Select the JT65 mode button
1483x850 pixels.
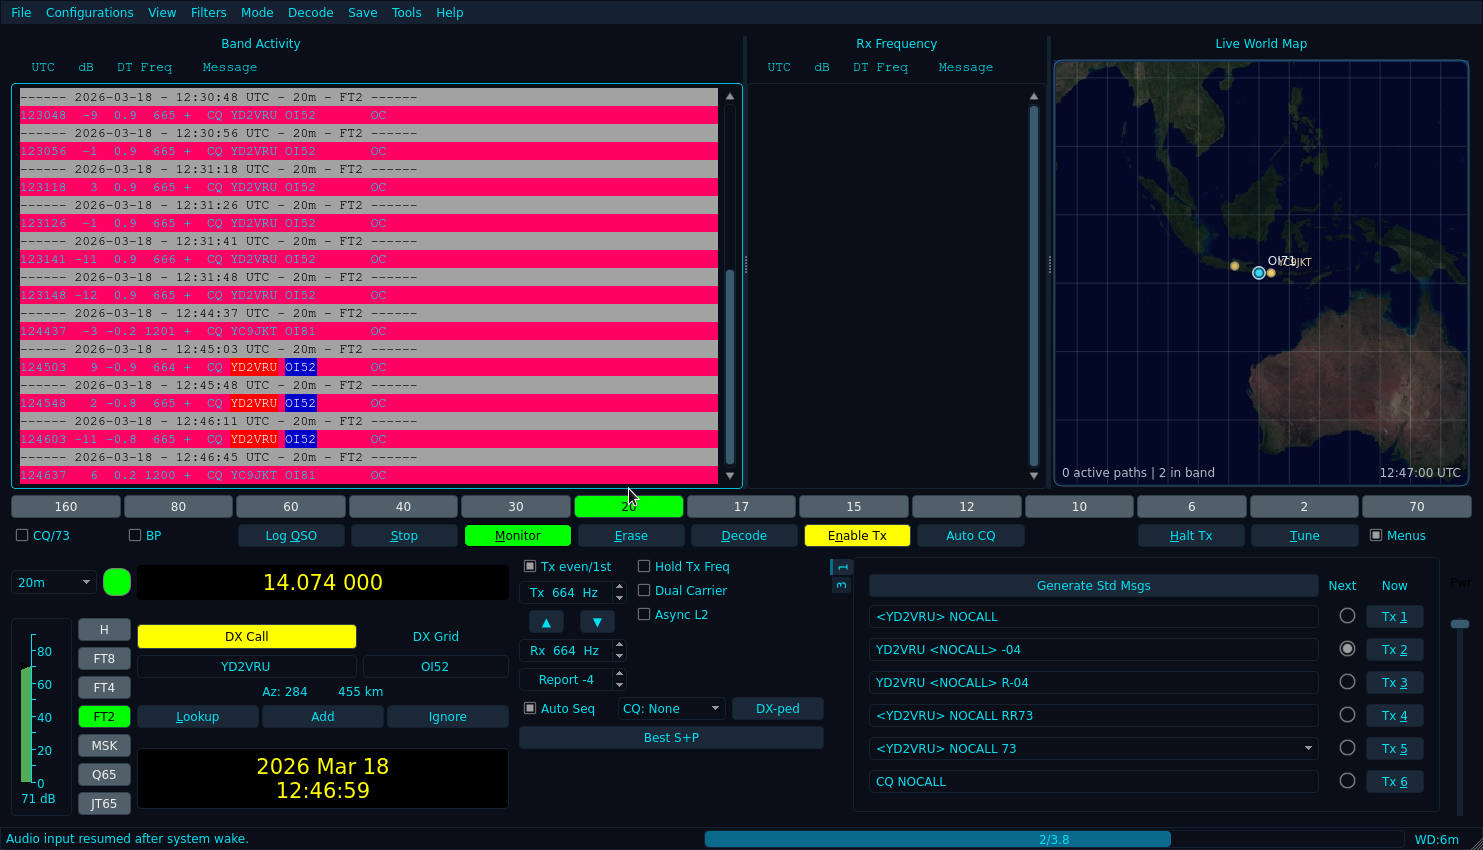(x=104, y=804)
